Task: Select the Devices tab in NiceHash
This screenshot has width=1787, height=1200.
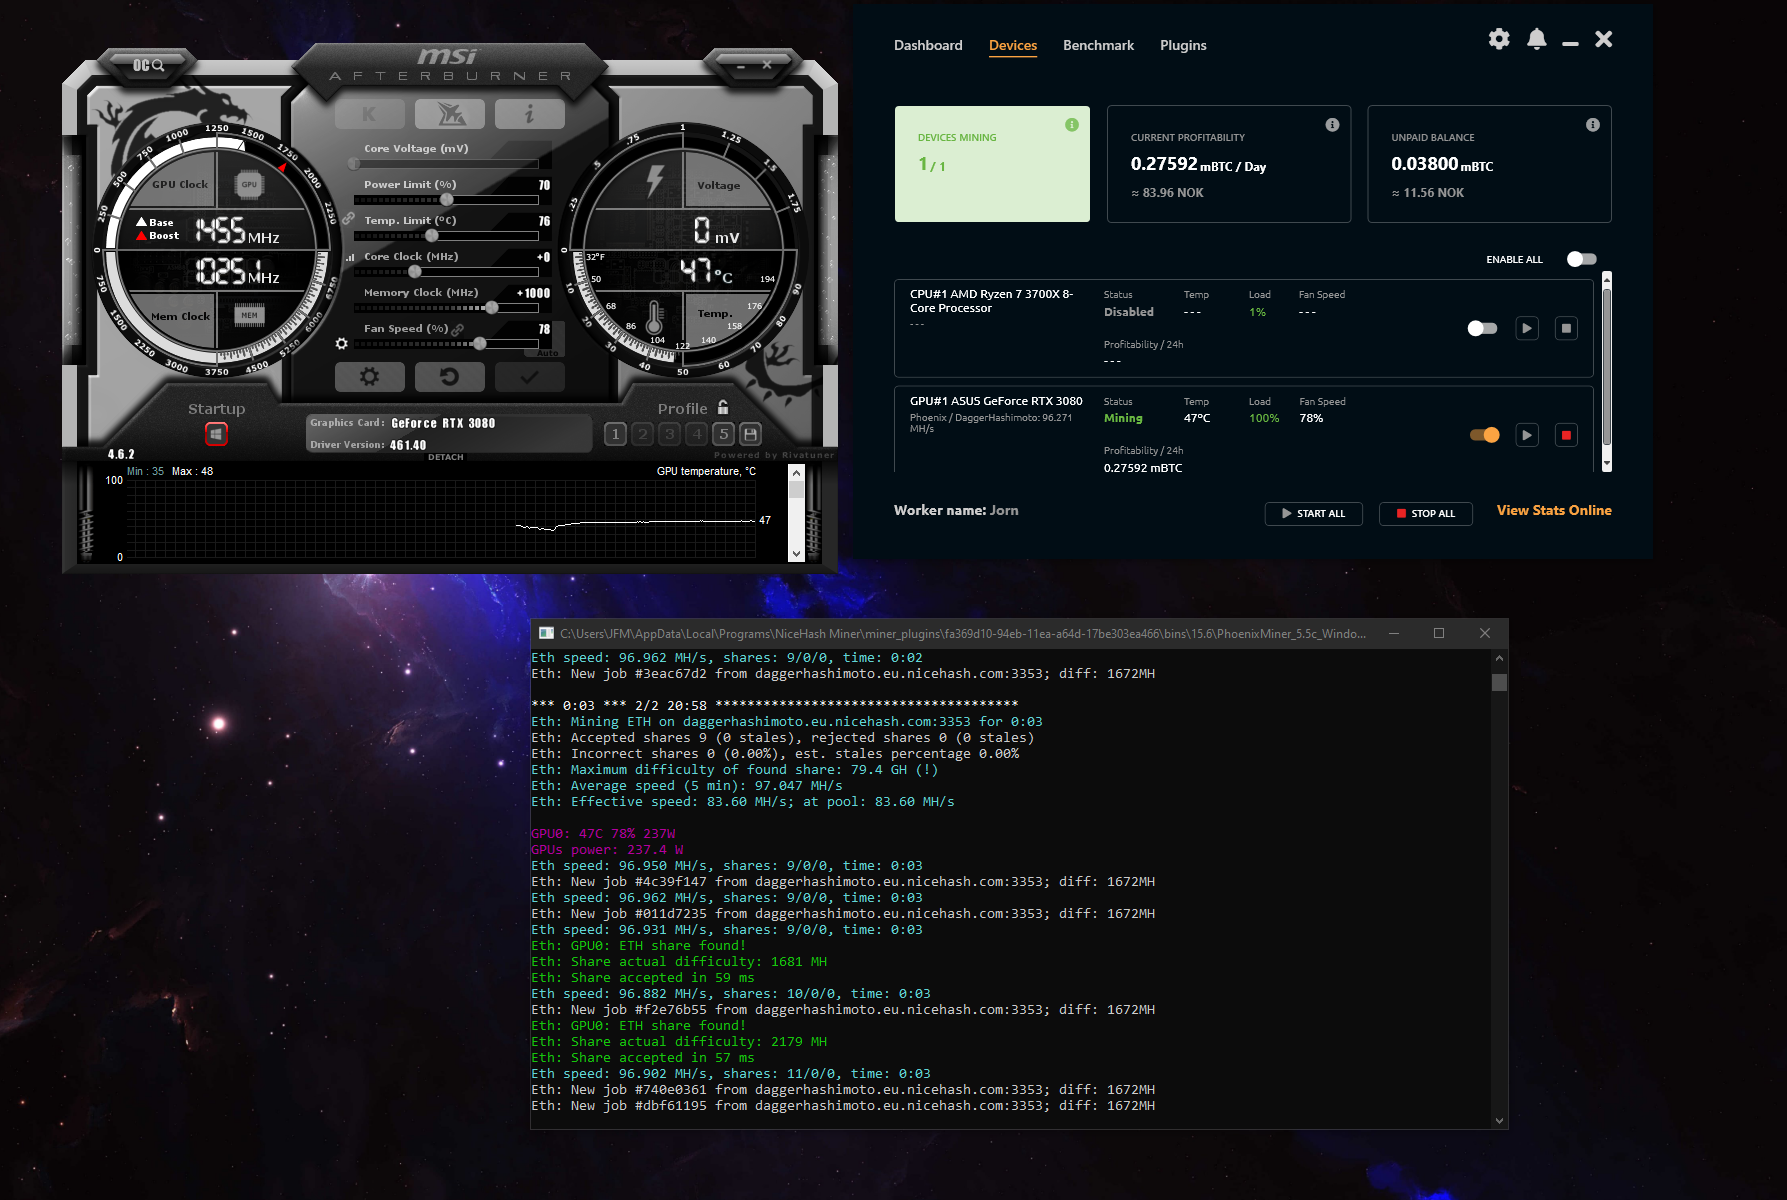Action: [1013, 45]
